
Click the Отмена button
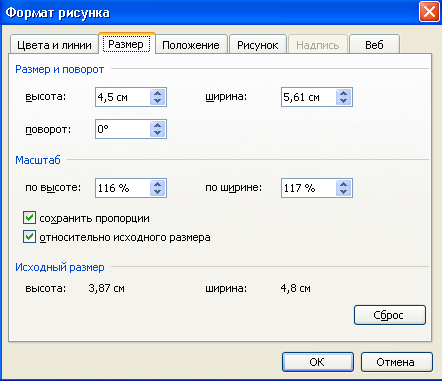pos(396,362)
